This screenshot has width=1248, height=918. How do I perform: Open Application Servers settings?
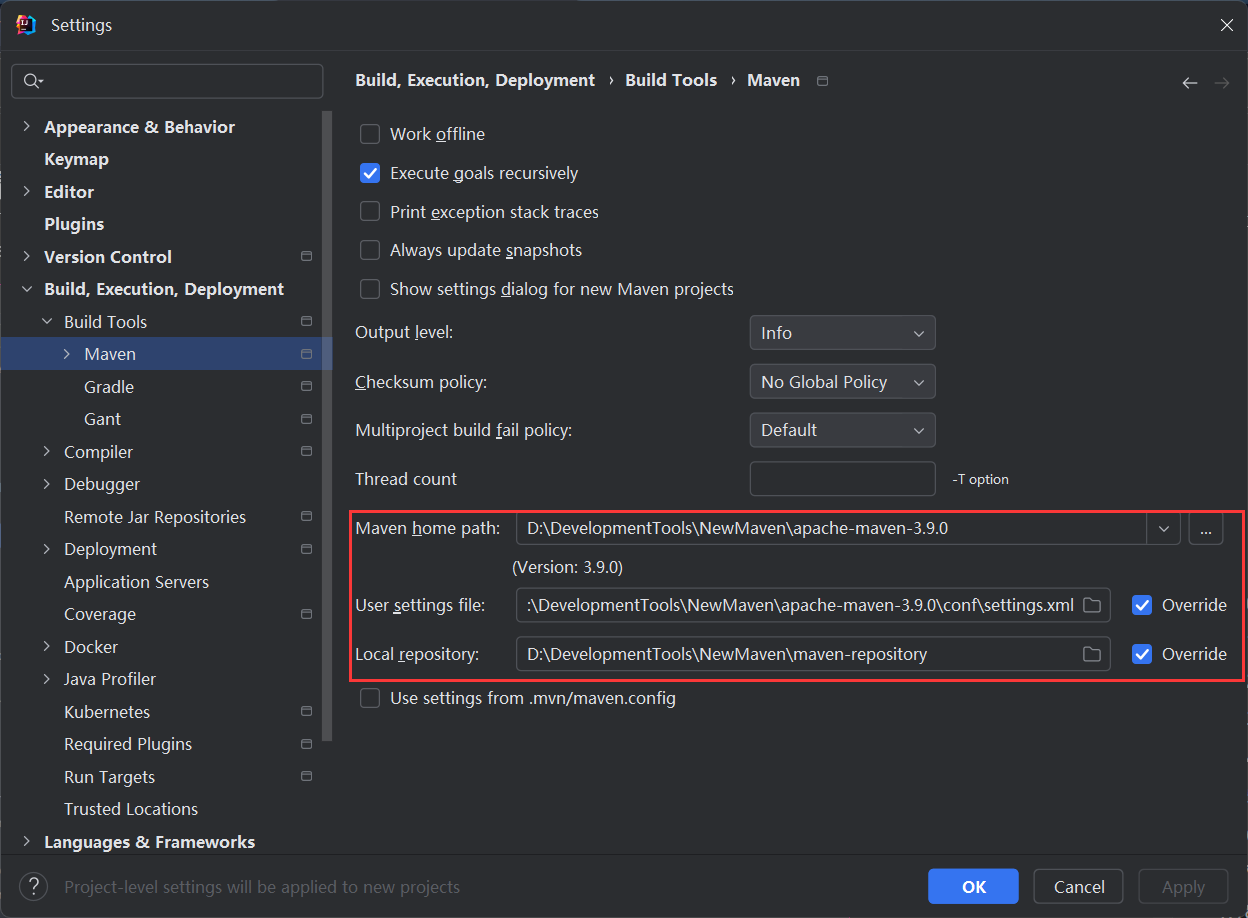136,582
